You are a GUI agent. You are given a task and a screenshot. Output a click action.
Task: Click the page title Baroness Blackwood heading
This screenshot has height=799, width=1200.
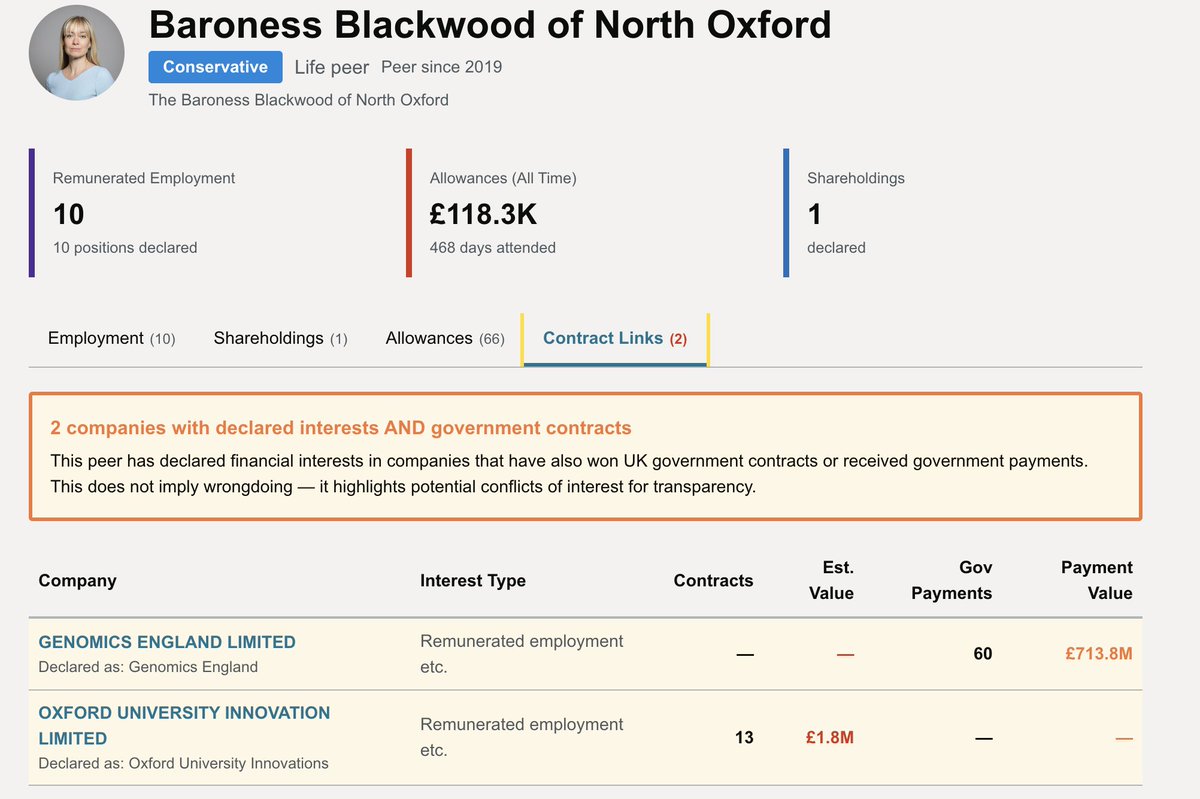(490, 24)
